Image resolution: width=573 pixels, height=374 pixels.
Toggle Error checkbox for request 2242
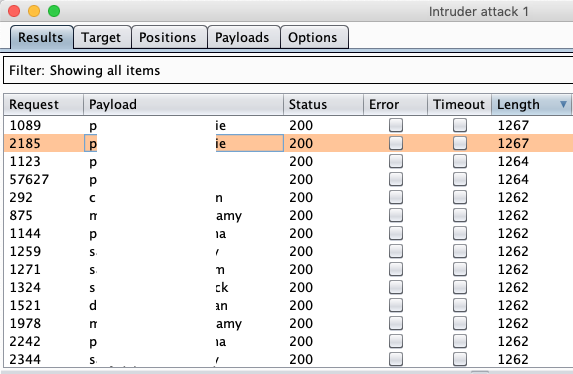pyautogui.click(x=396, y=341)
